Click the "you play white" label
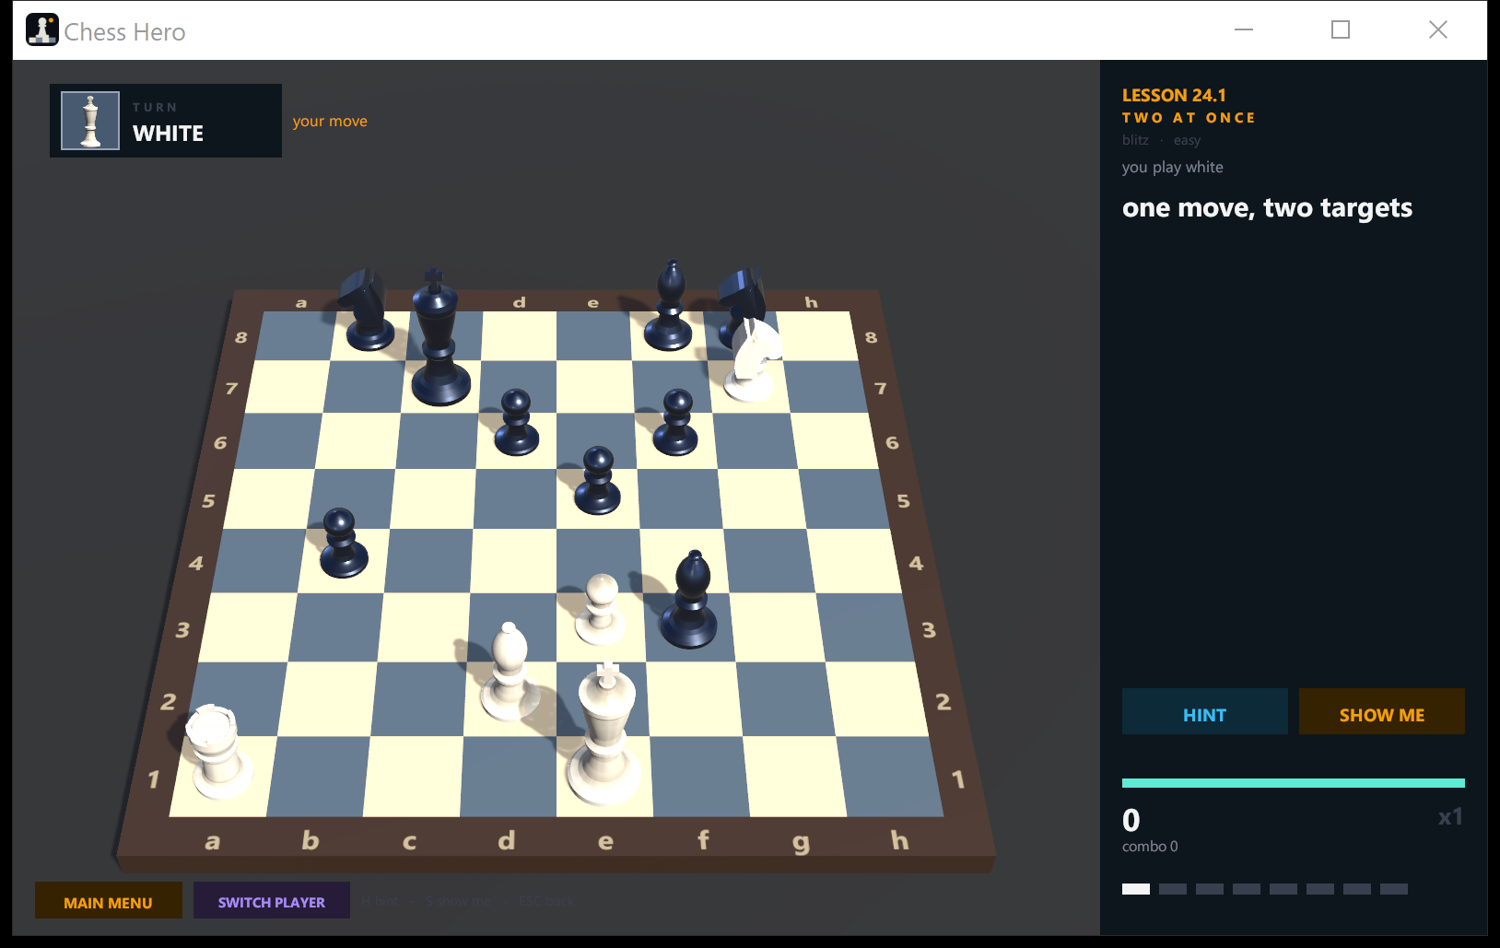Viewport: 1500px width, 948px height. coord(1172,167)
